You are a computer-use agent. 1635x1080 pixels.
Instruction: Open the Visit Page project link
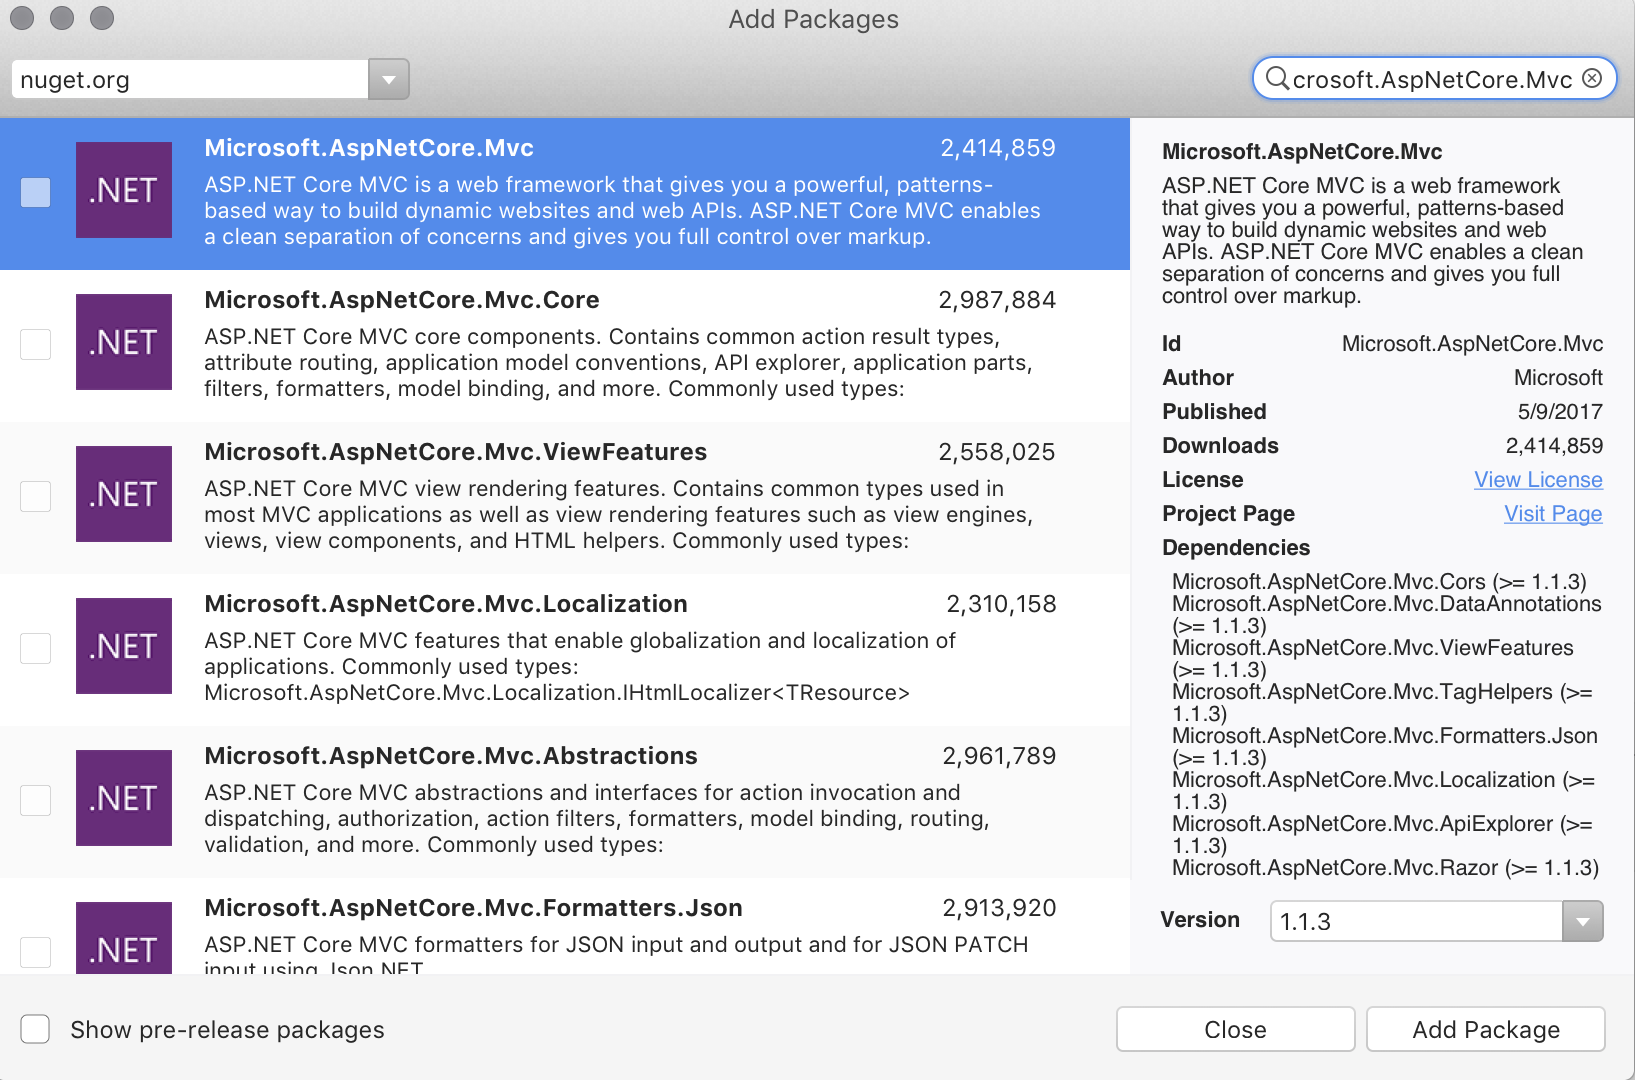(x=1553, y=514)
